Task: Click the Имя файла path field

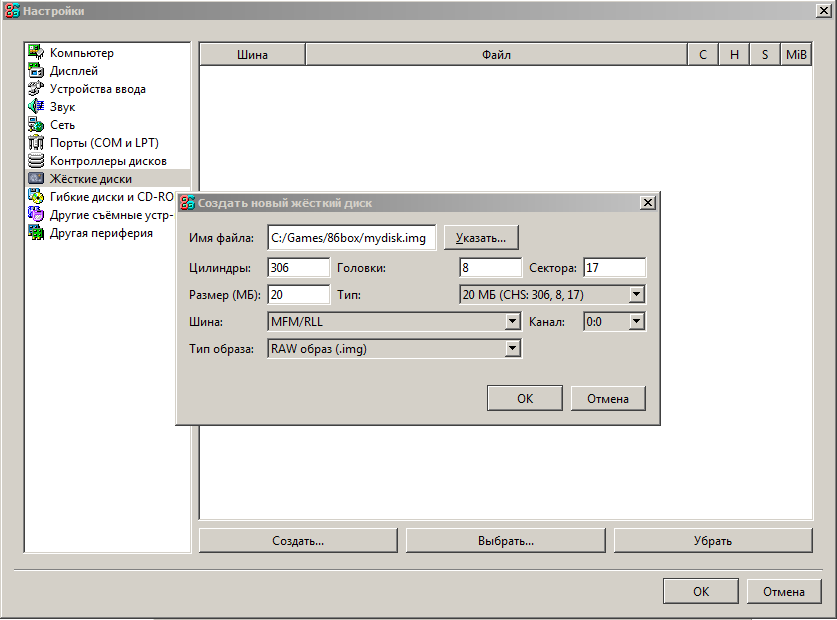Action: tap(351, 238)
